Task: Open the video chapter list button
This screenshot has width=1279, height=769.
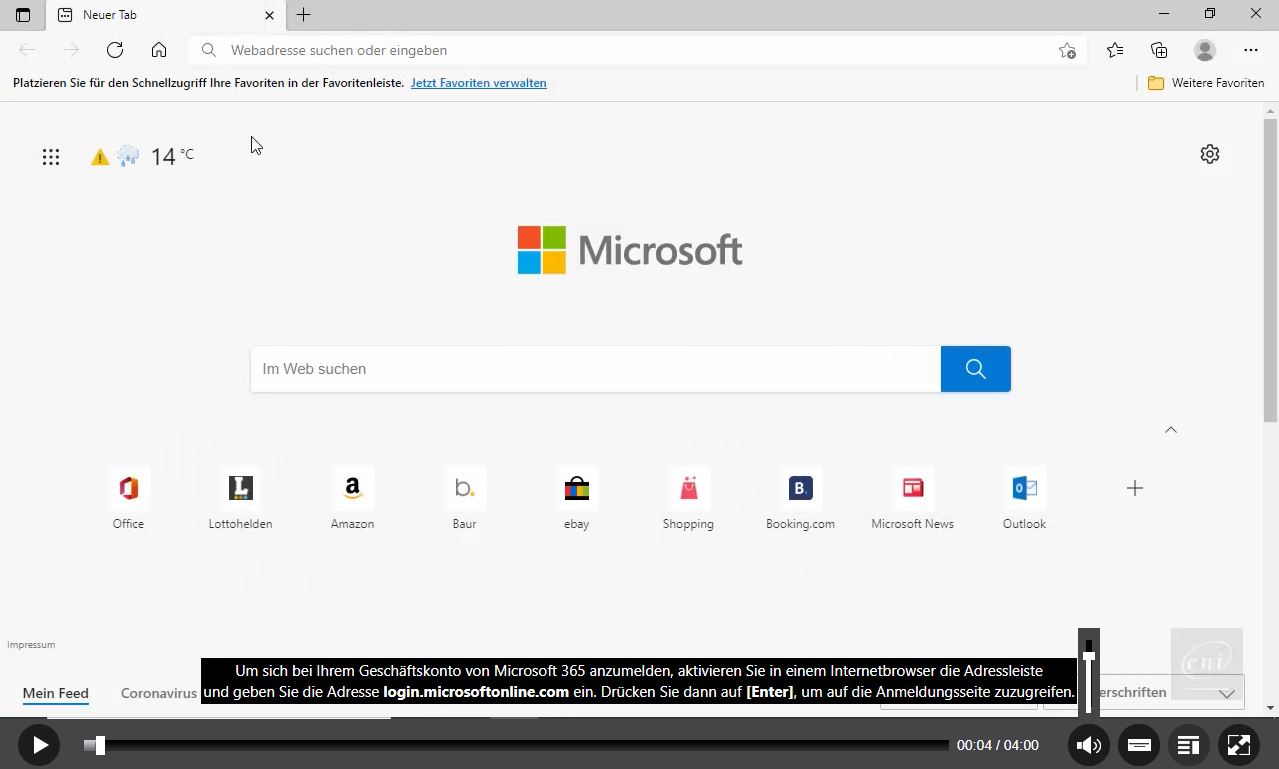Action: pyautogui.click(x=1188, y=745)
